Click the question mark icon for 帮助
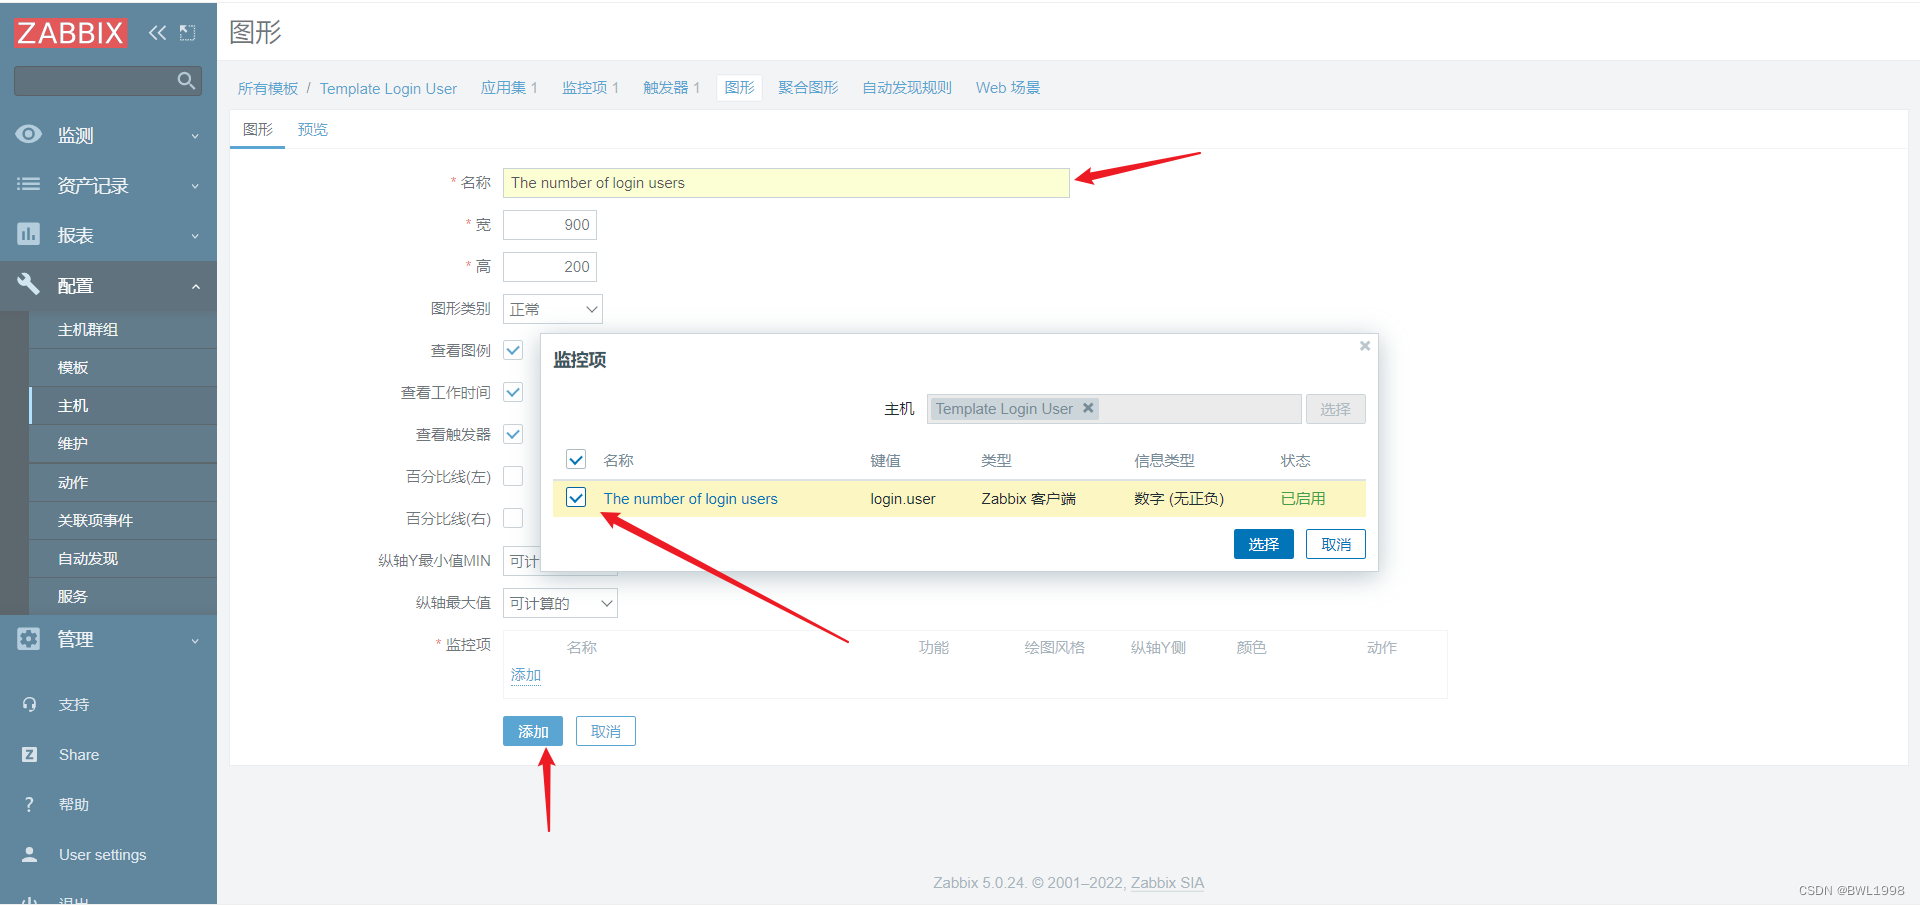1920x905 pixels. coord(29,804)
